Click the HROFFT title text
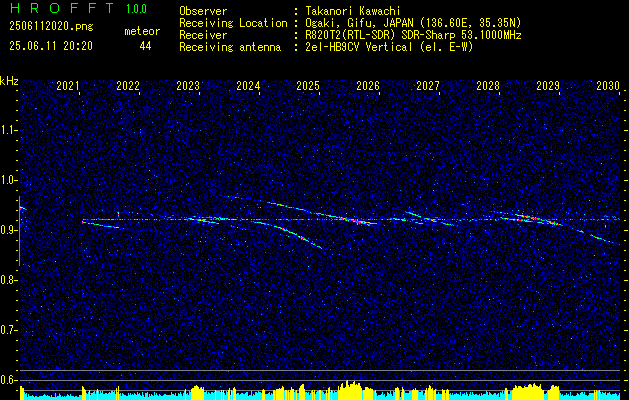Screen dimensions: 629x400 (61, 8)
